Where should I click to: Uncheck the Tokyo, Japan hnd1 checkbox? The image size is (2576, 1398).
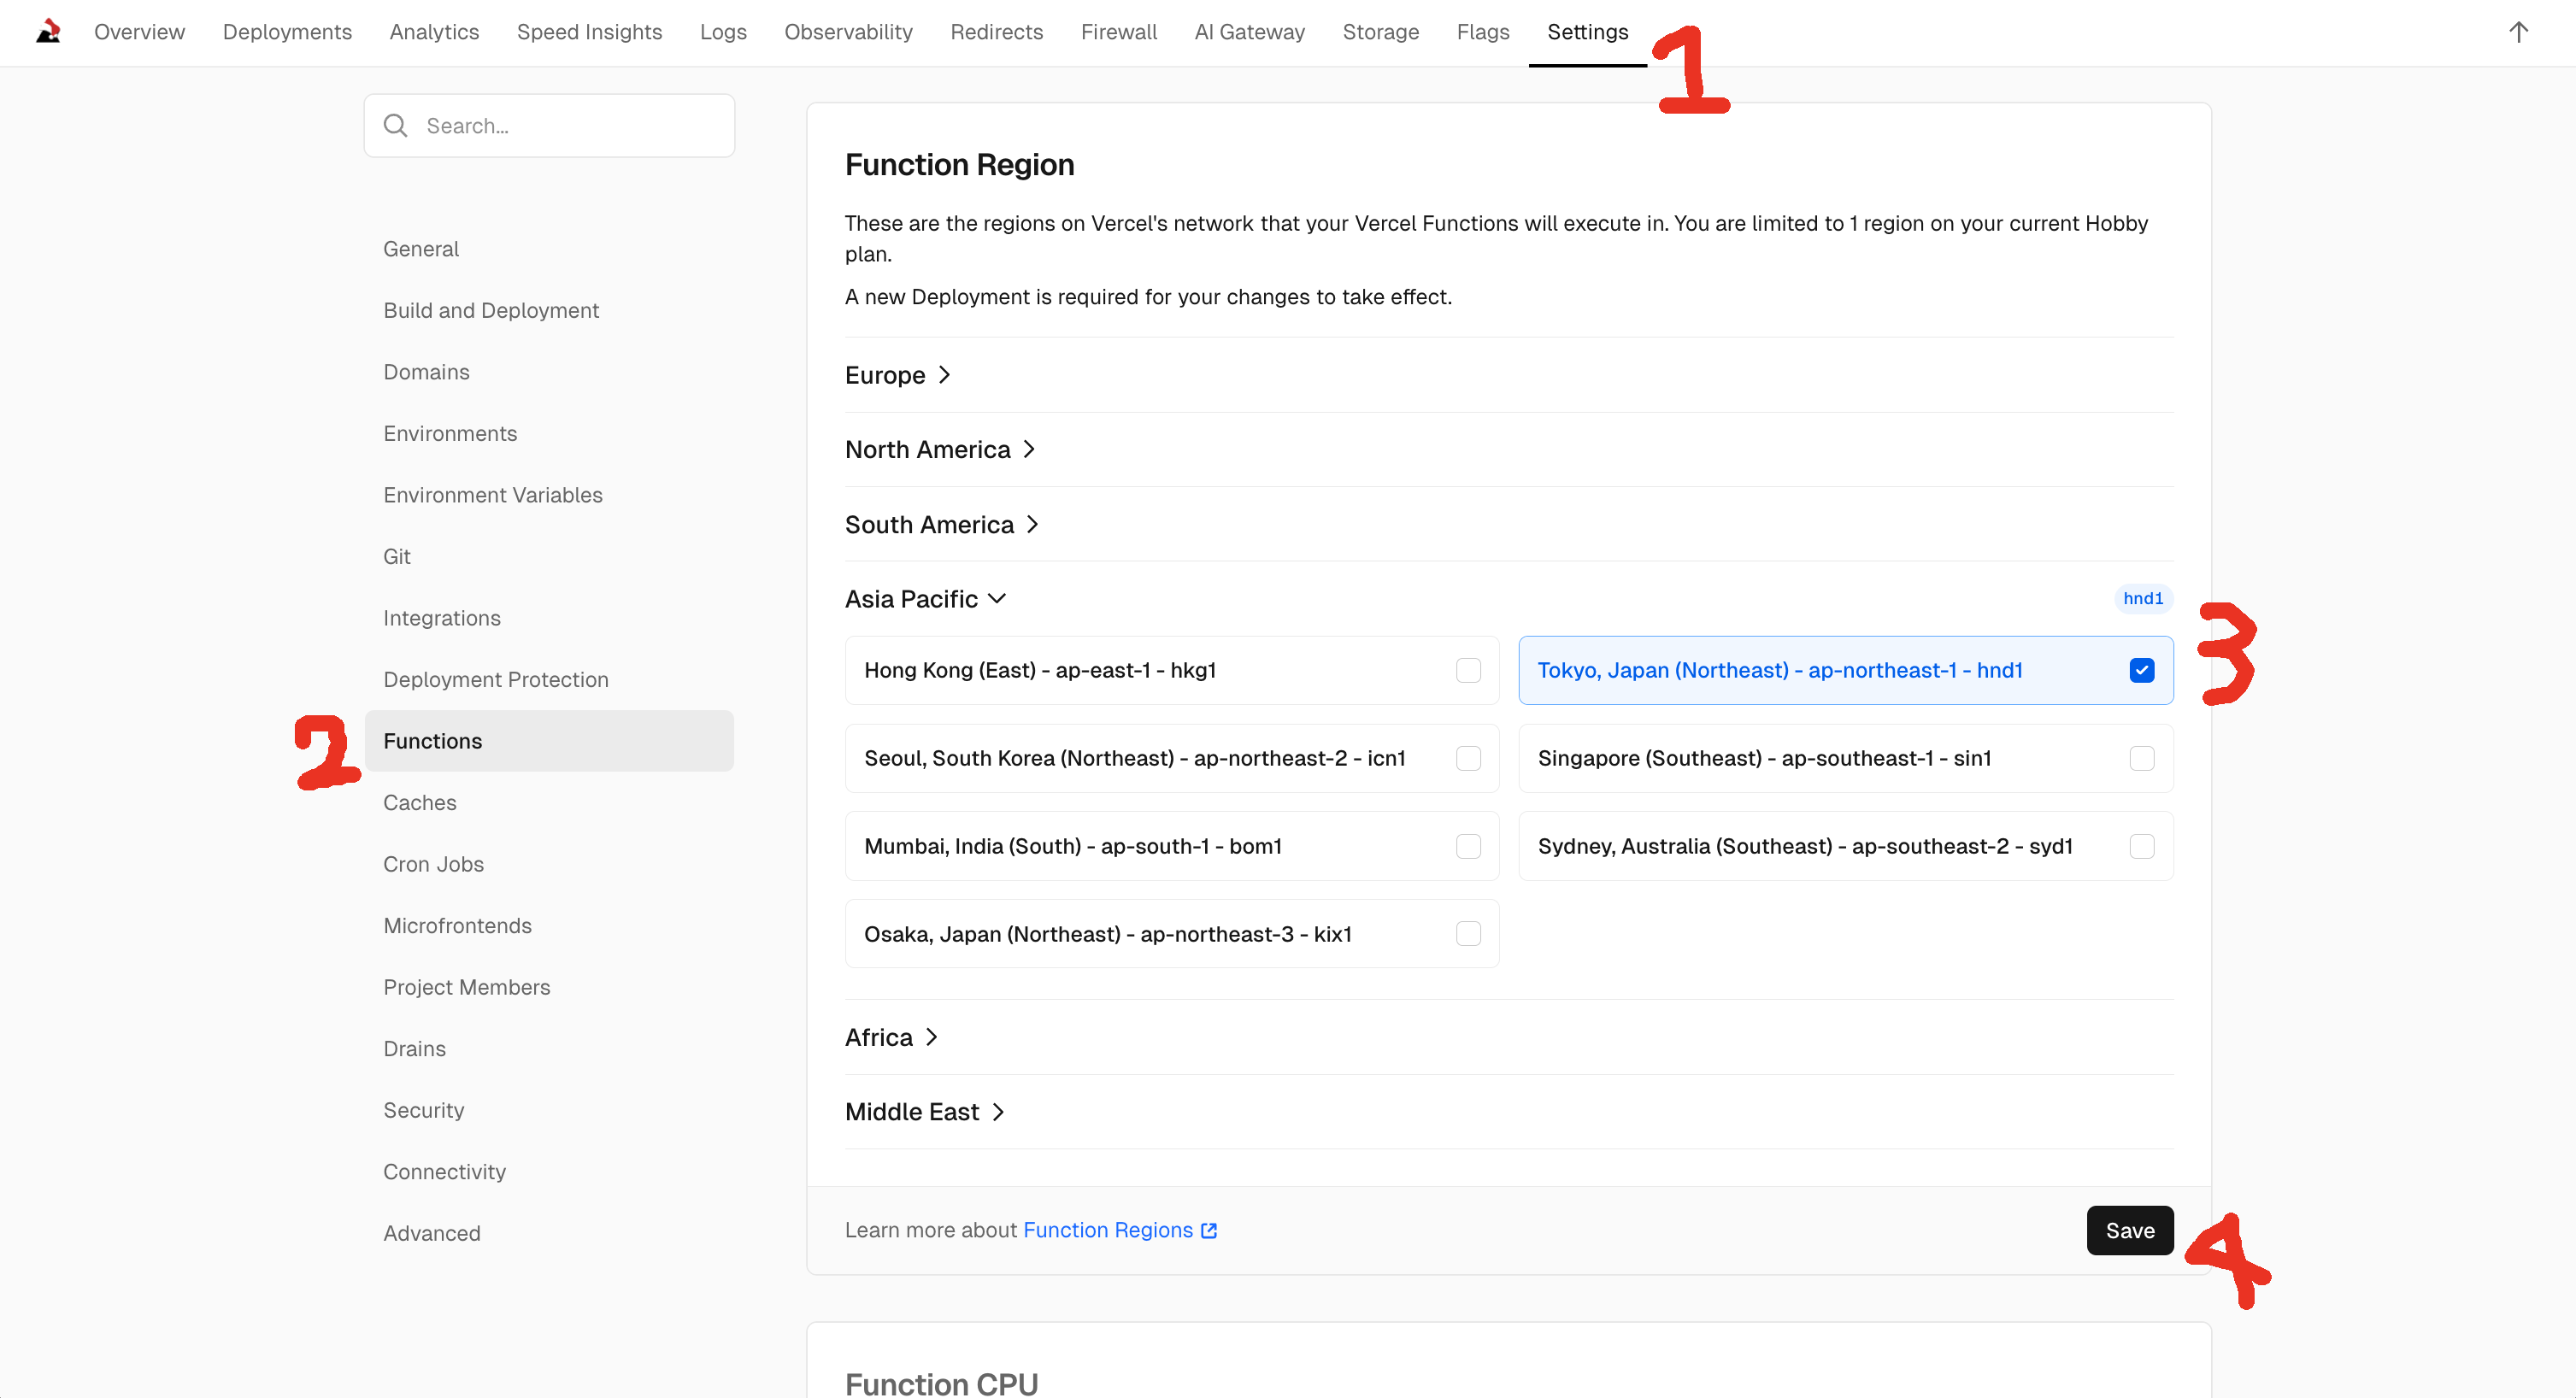2141,670
